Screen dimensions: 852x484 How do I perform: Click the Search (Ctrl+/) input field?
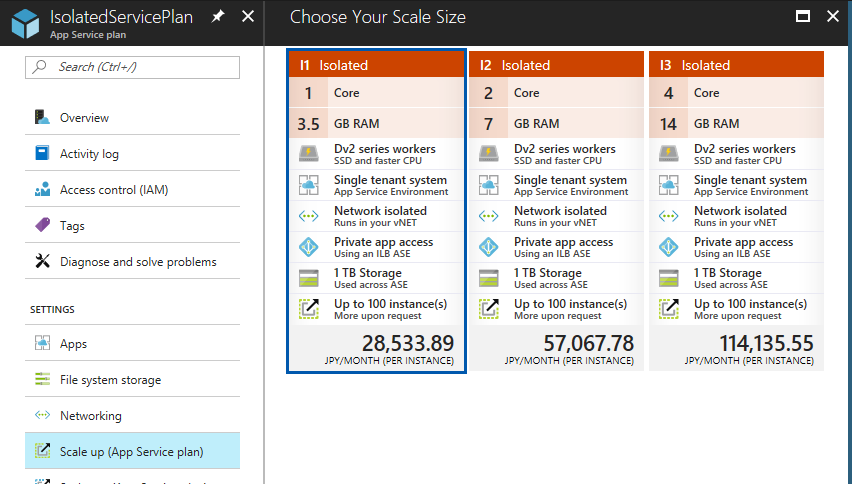pos(132,67)
